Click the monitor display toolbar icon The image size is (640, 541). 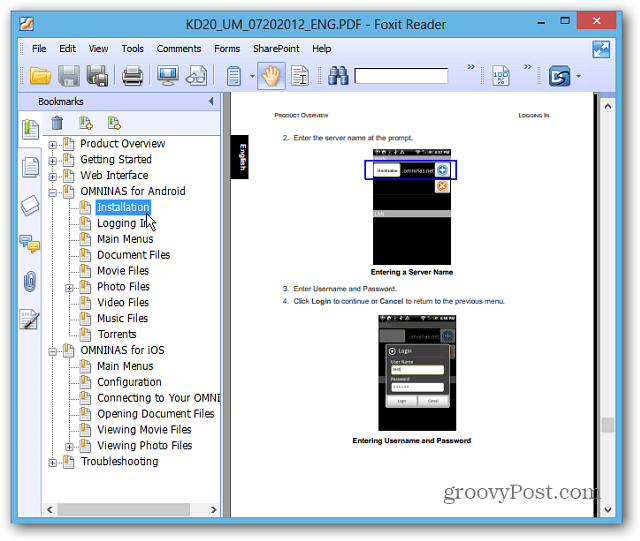coord(168,76)
